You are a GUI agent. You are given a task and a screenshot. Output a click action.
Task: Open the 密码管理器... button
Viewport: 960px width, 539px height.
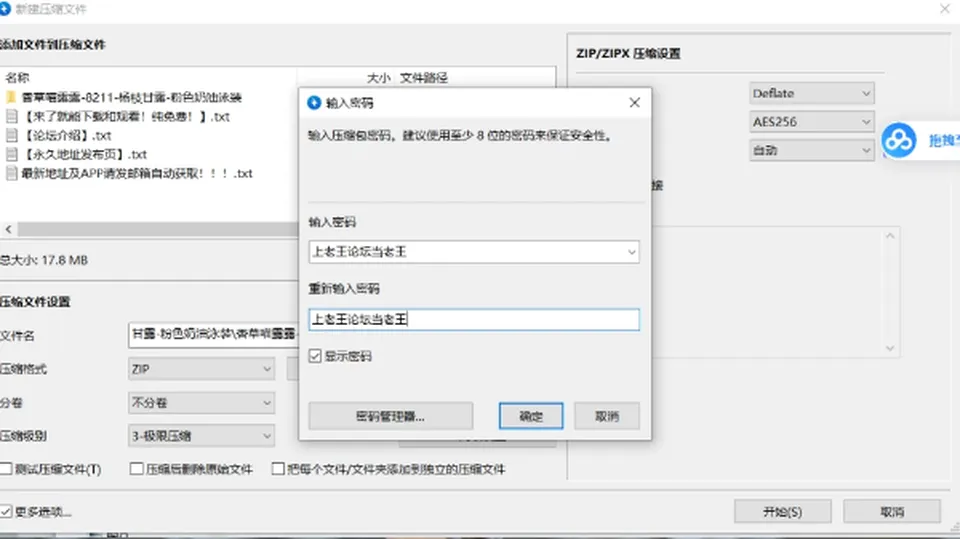click(x=391, y=416)
